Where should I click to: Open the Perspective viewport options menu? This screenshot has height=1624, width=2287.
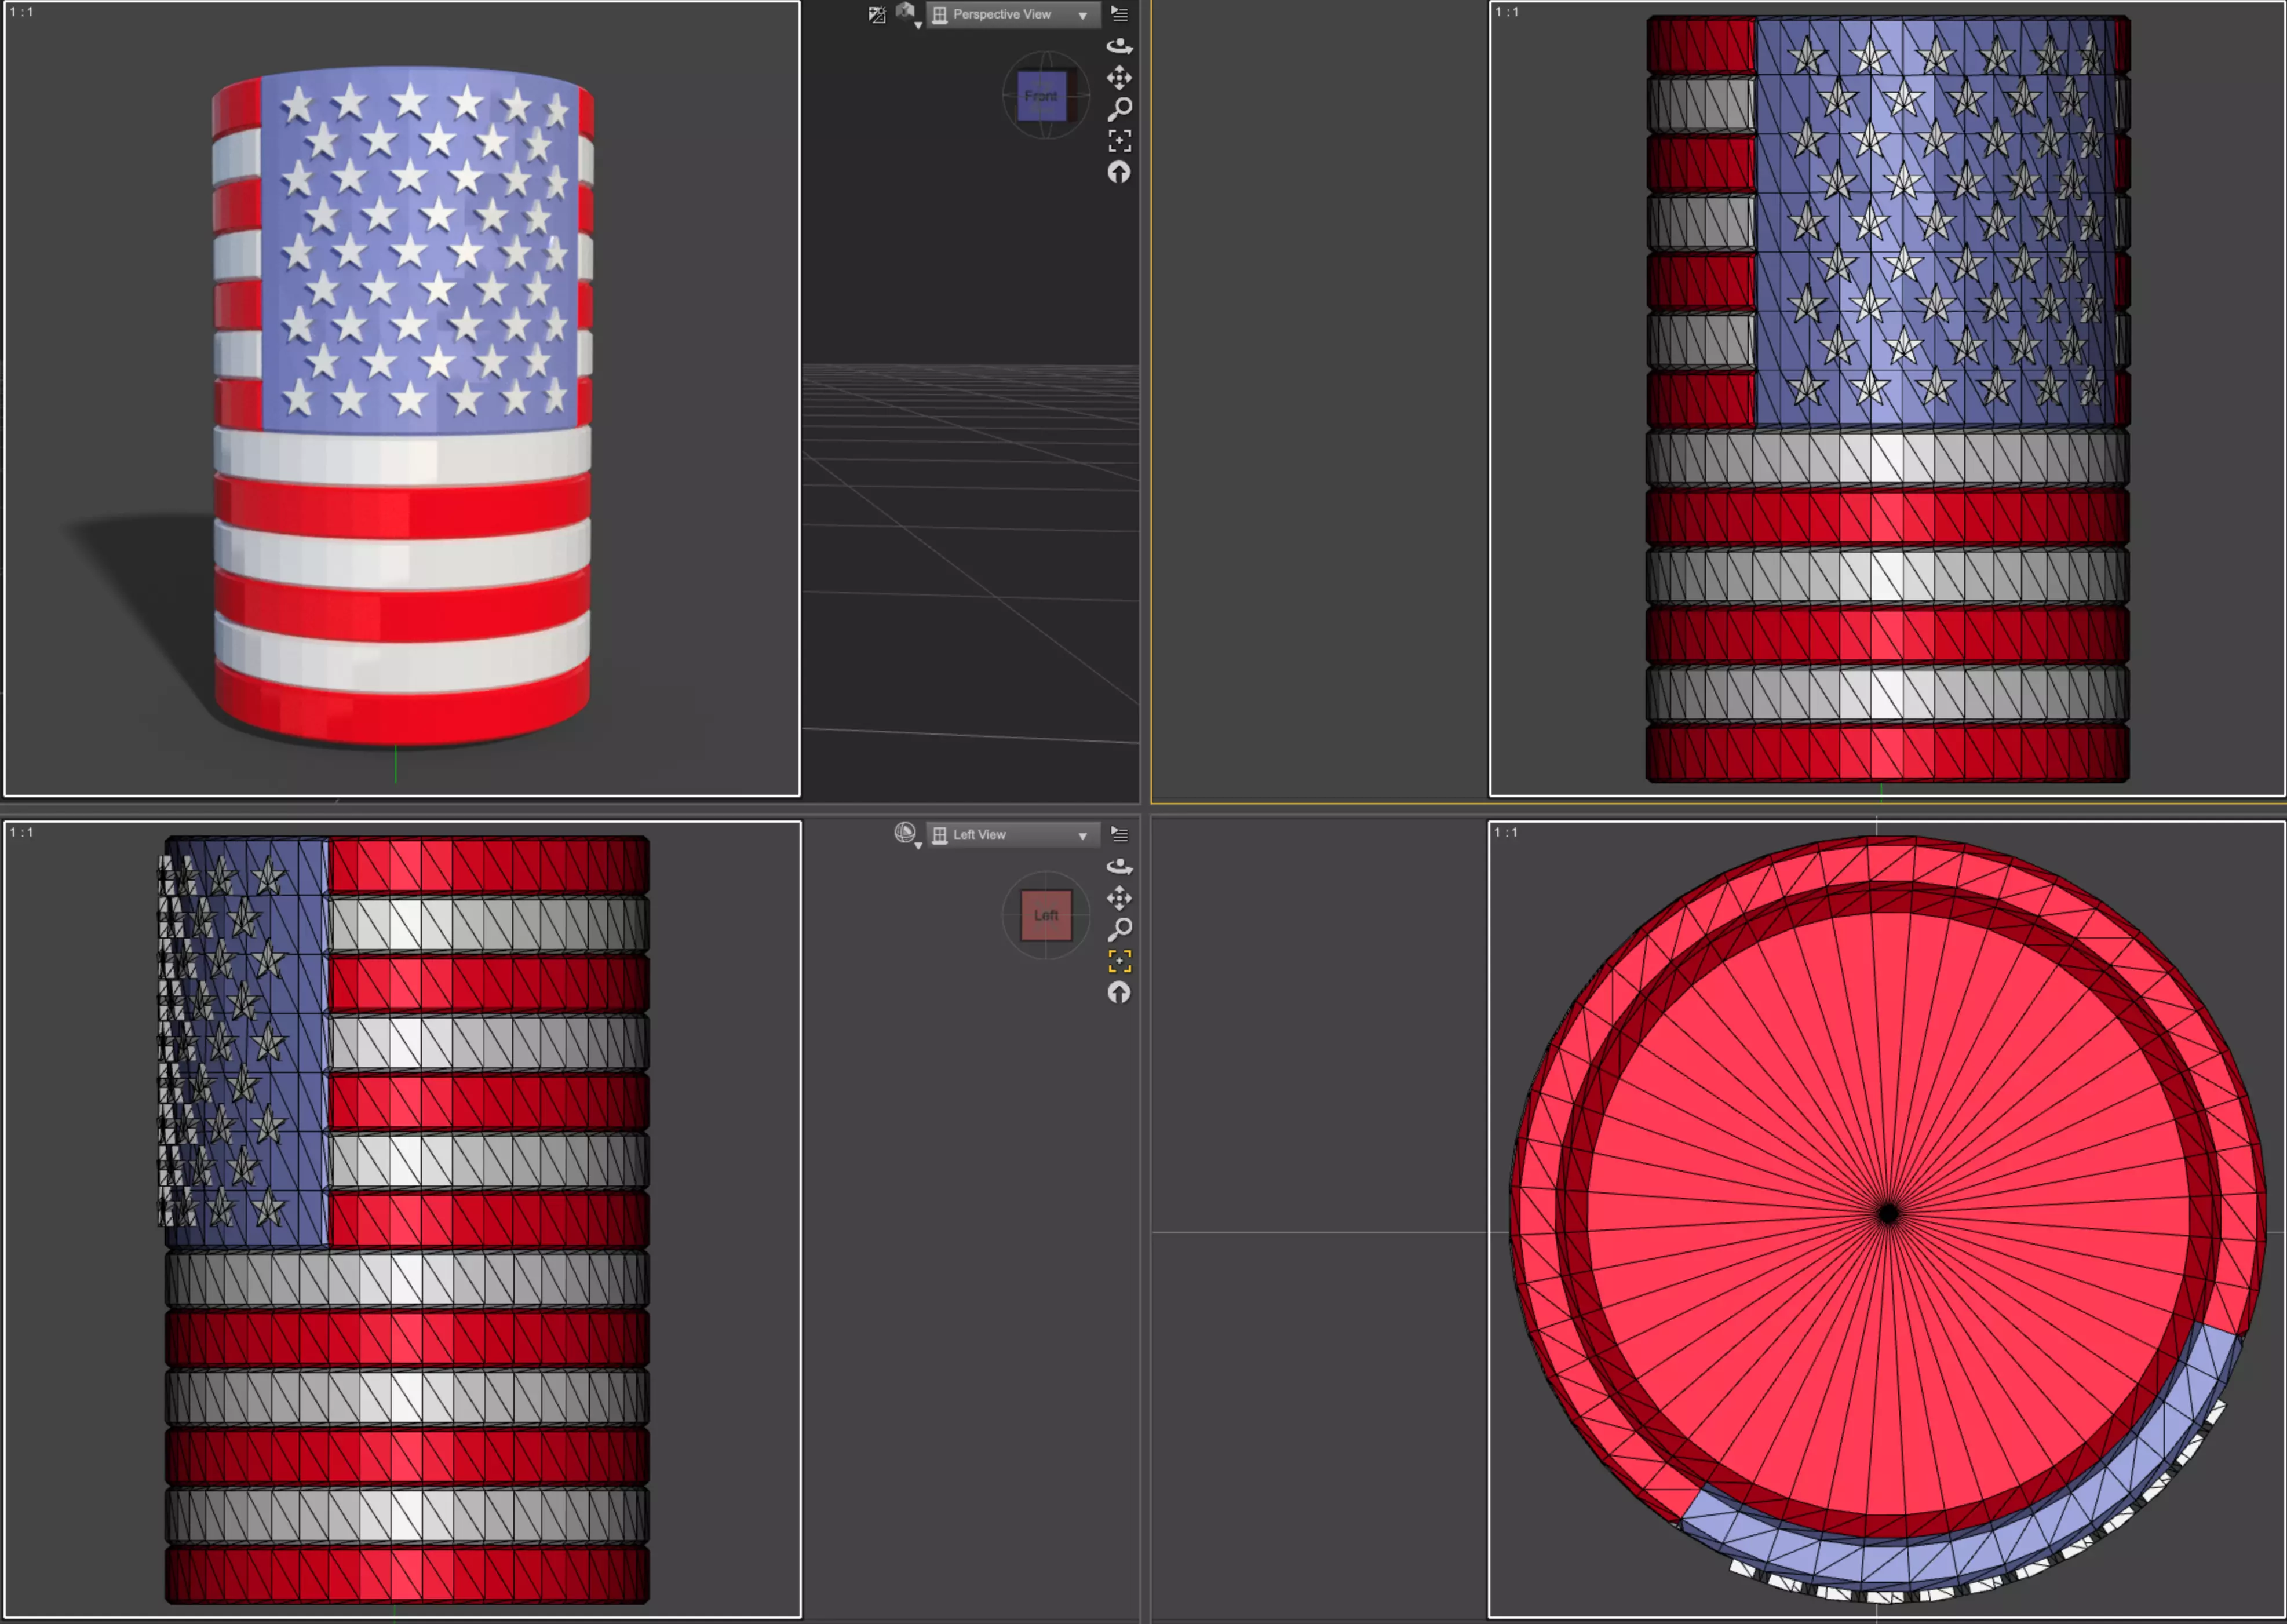(1120, 15)
